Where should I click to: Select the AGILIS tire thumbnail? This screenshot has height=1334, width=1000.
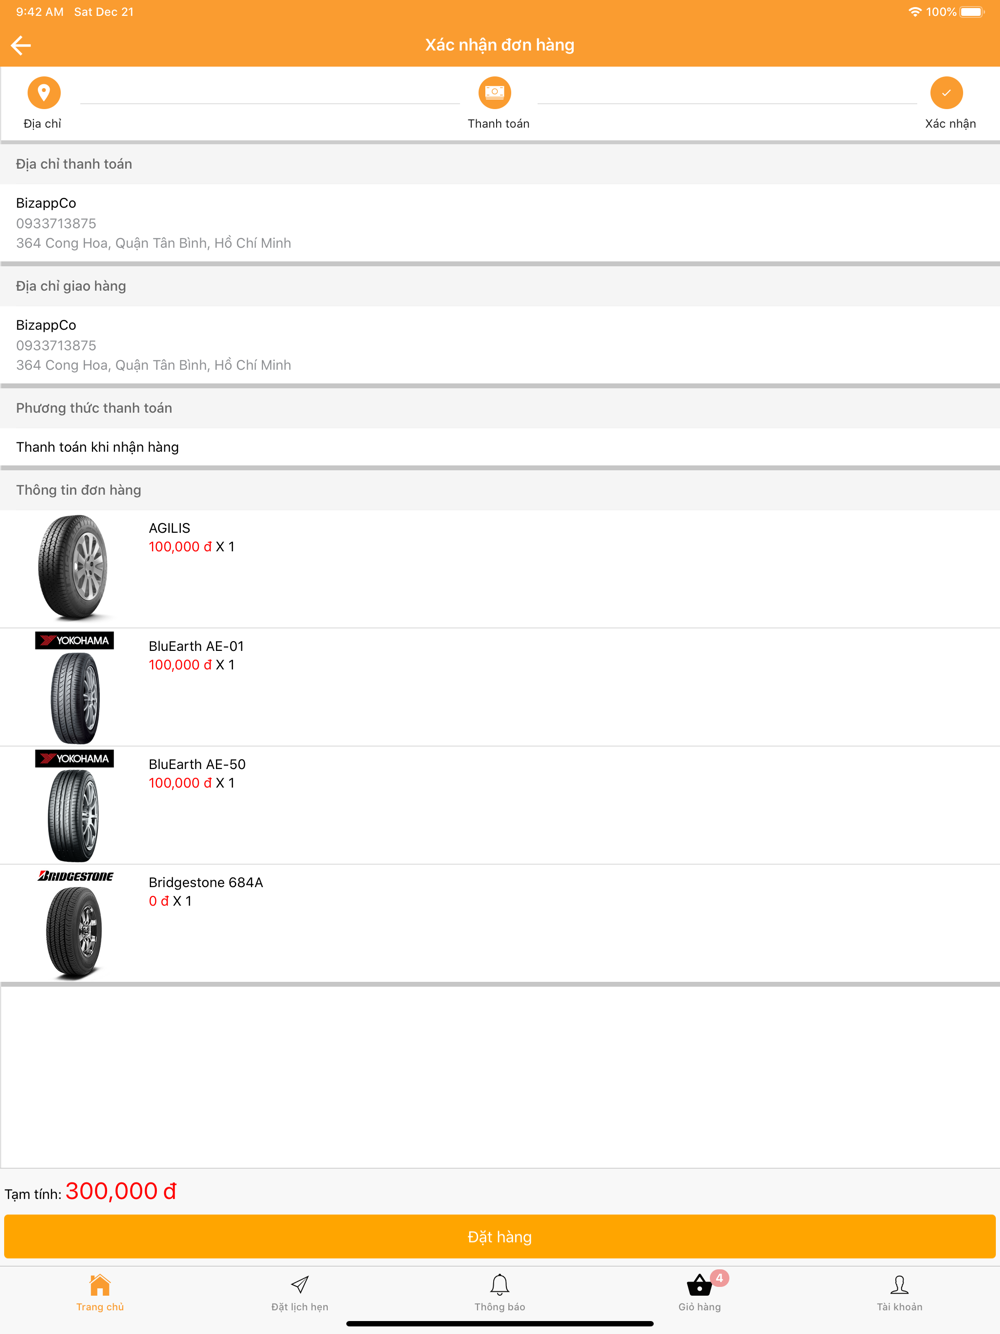(x=74, y=568)
